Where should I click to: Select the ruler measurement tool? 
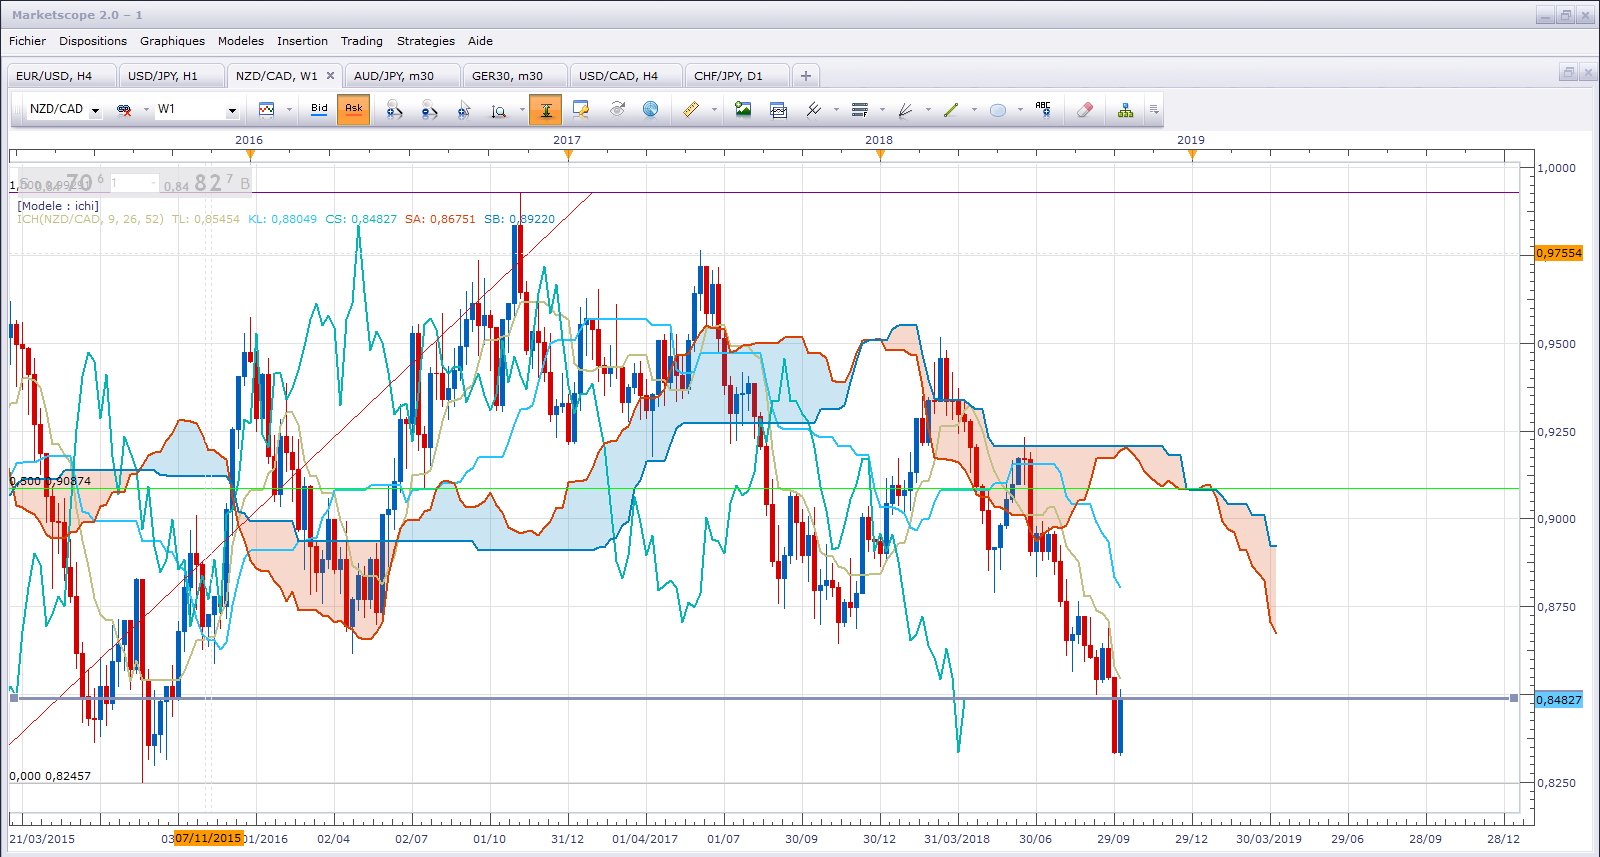point(691,110)
